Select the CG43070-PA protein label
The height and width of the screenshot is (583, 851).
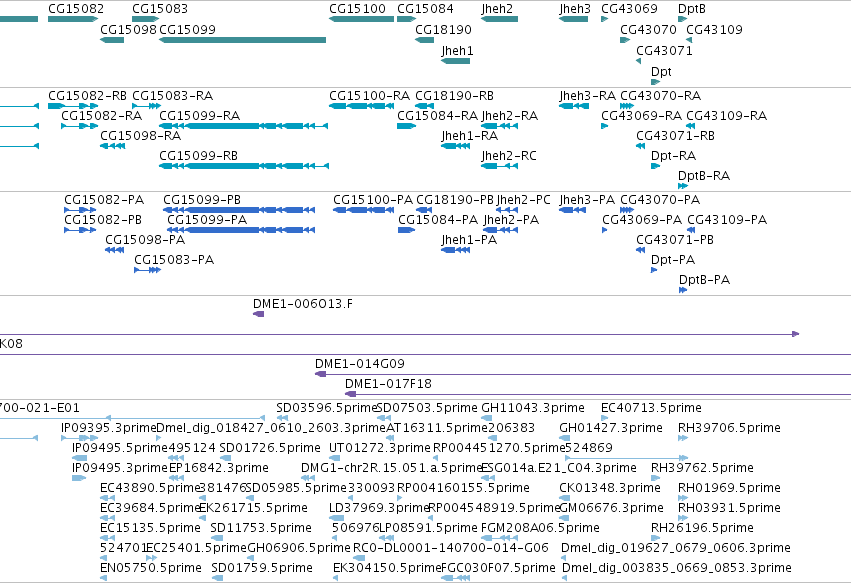click(660, 200)
